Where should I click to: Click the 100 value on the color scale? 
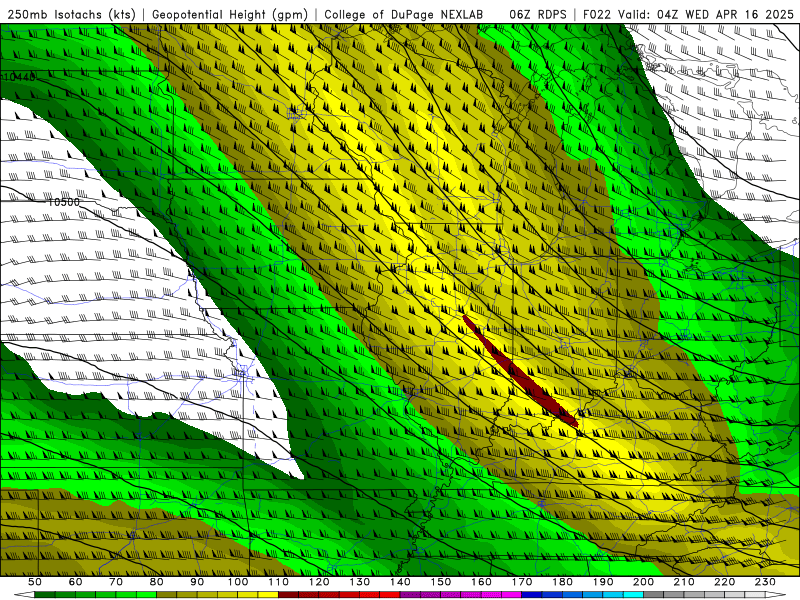(x=238, y=582)
